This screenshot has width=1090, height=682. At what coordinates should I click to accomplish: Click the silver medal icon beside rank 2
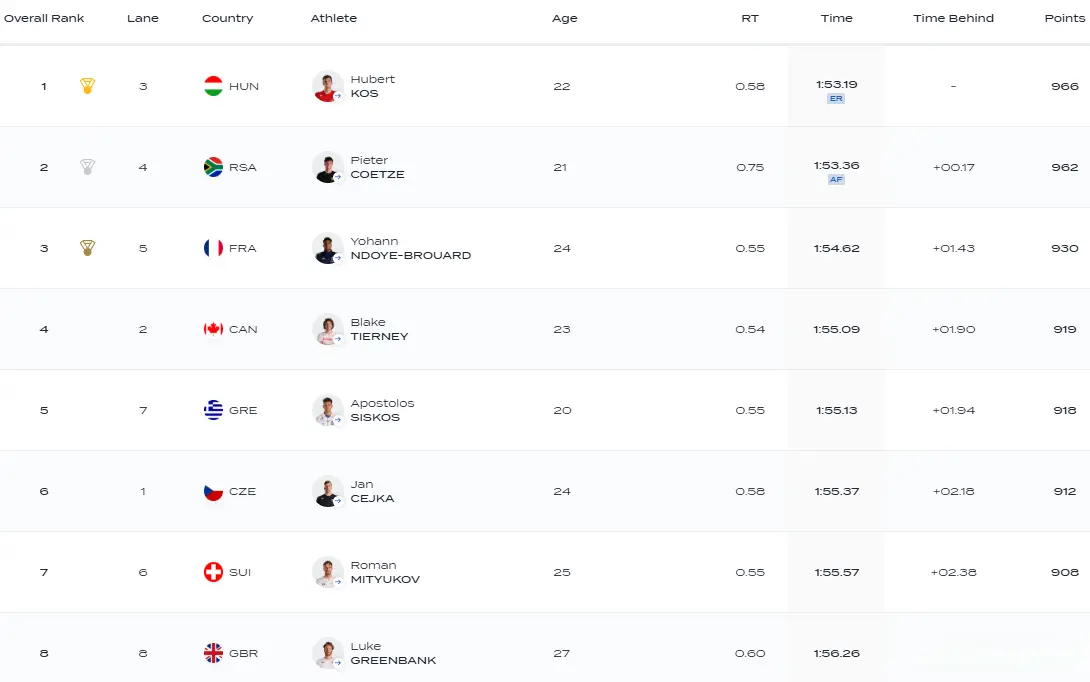[87, 167]
